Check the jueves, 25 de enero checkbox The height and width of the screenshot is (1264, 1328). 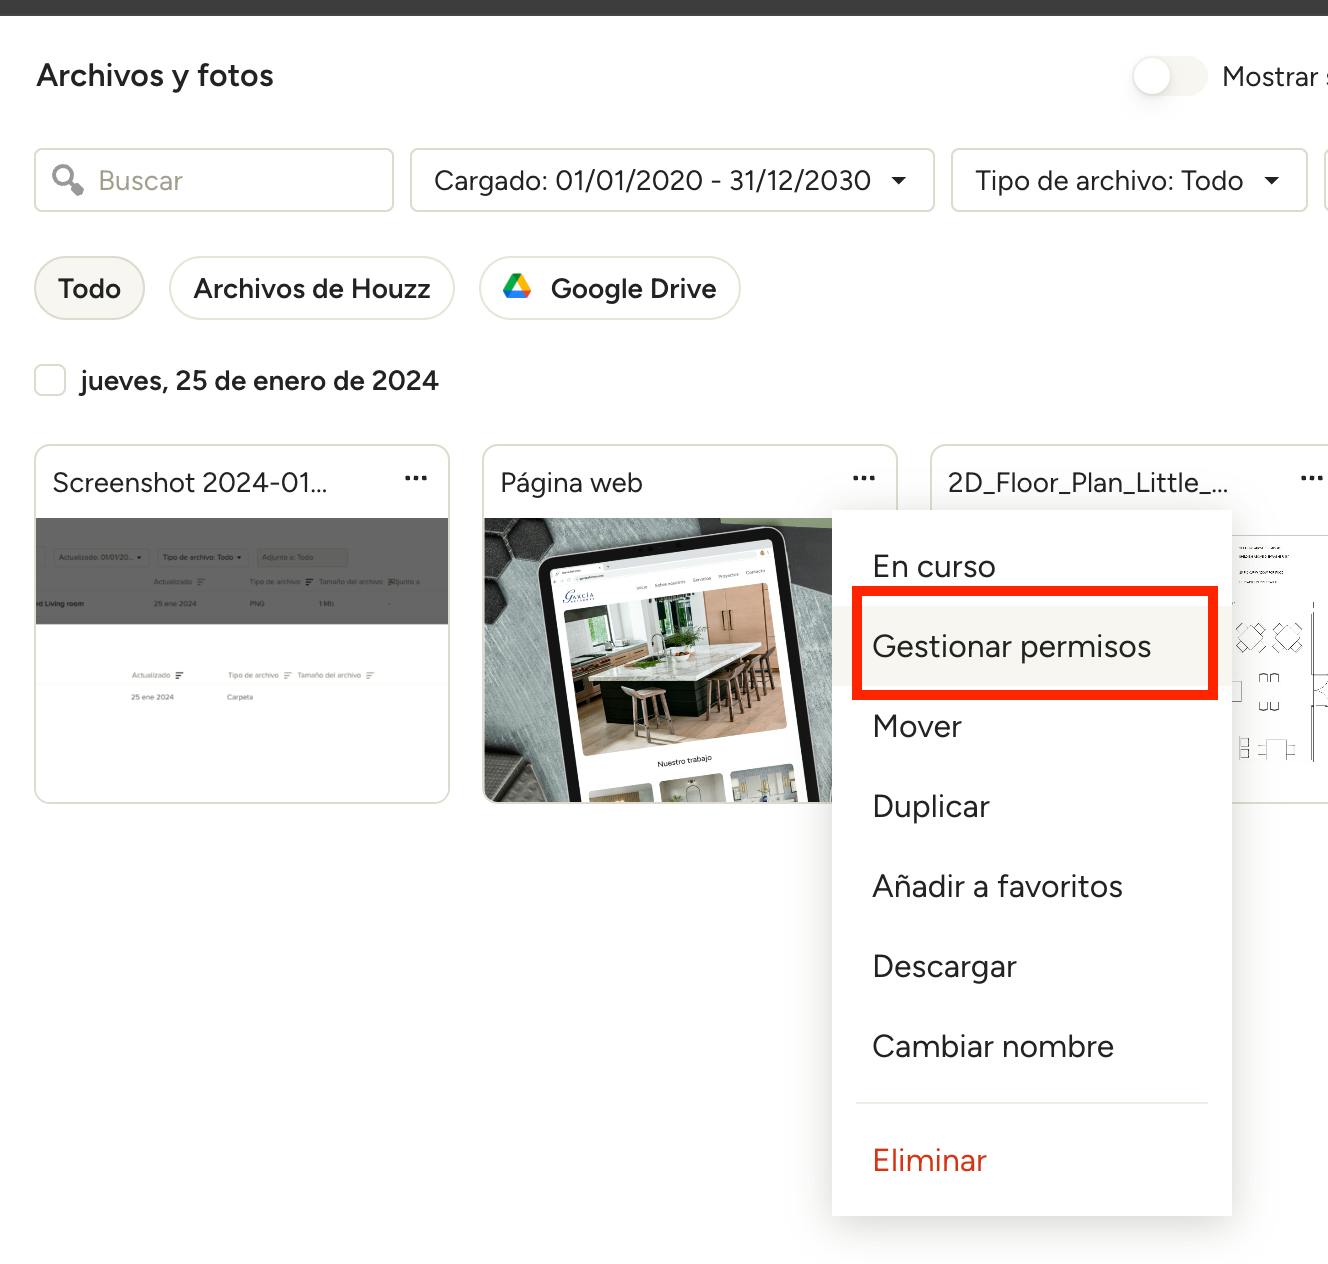pos(50,380)
